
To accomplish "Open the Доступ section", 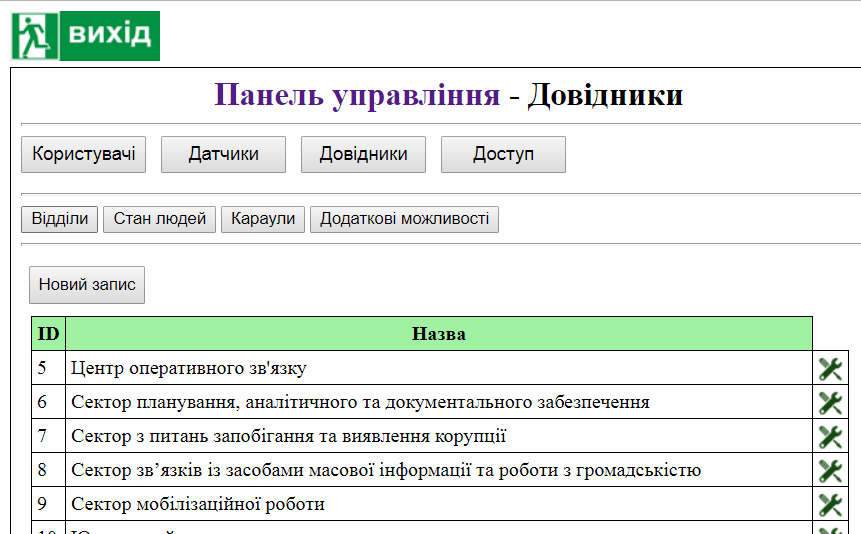I will click(503, 154).
